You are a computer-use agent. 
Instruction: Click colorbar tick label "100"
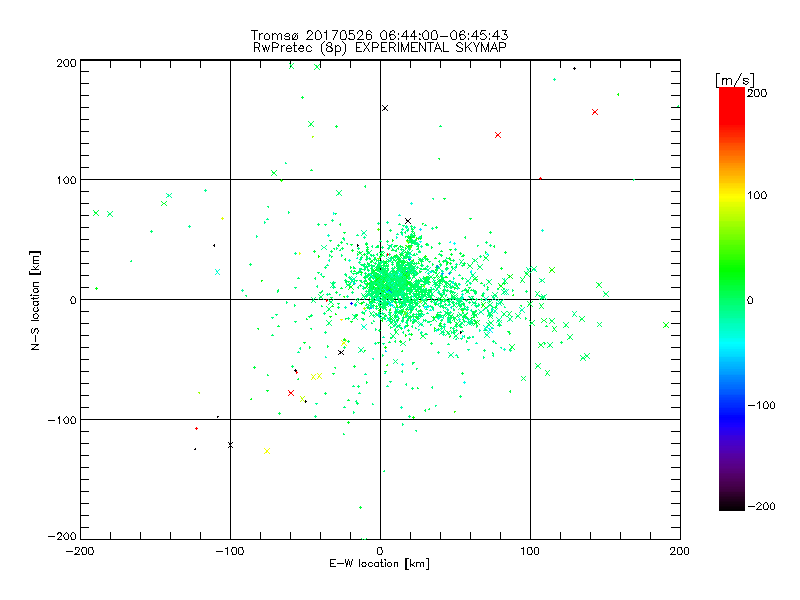(757, 195)
